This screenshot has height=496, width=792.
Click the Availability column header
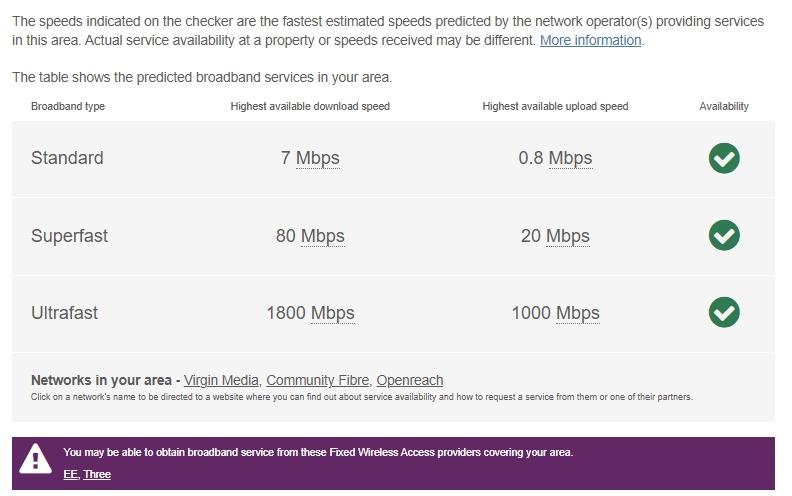click(x=724, y=106)
